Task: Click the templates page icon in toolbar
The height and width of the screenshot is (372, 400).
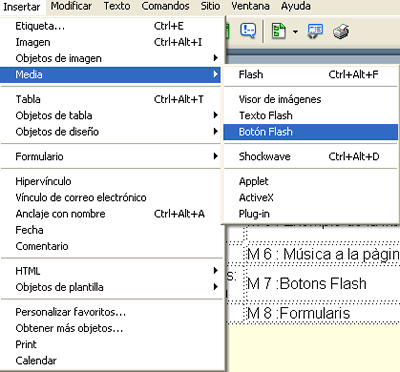Action: [279, 31]
